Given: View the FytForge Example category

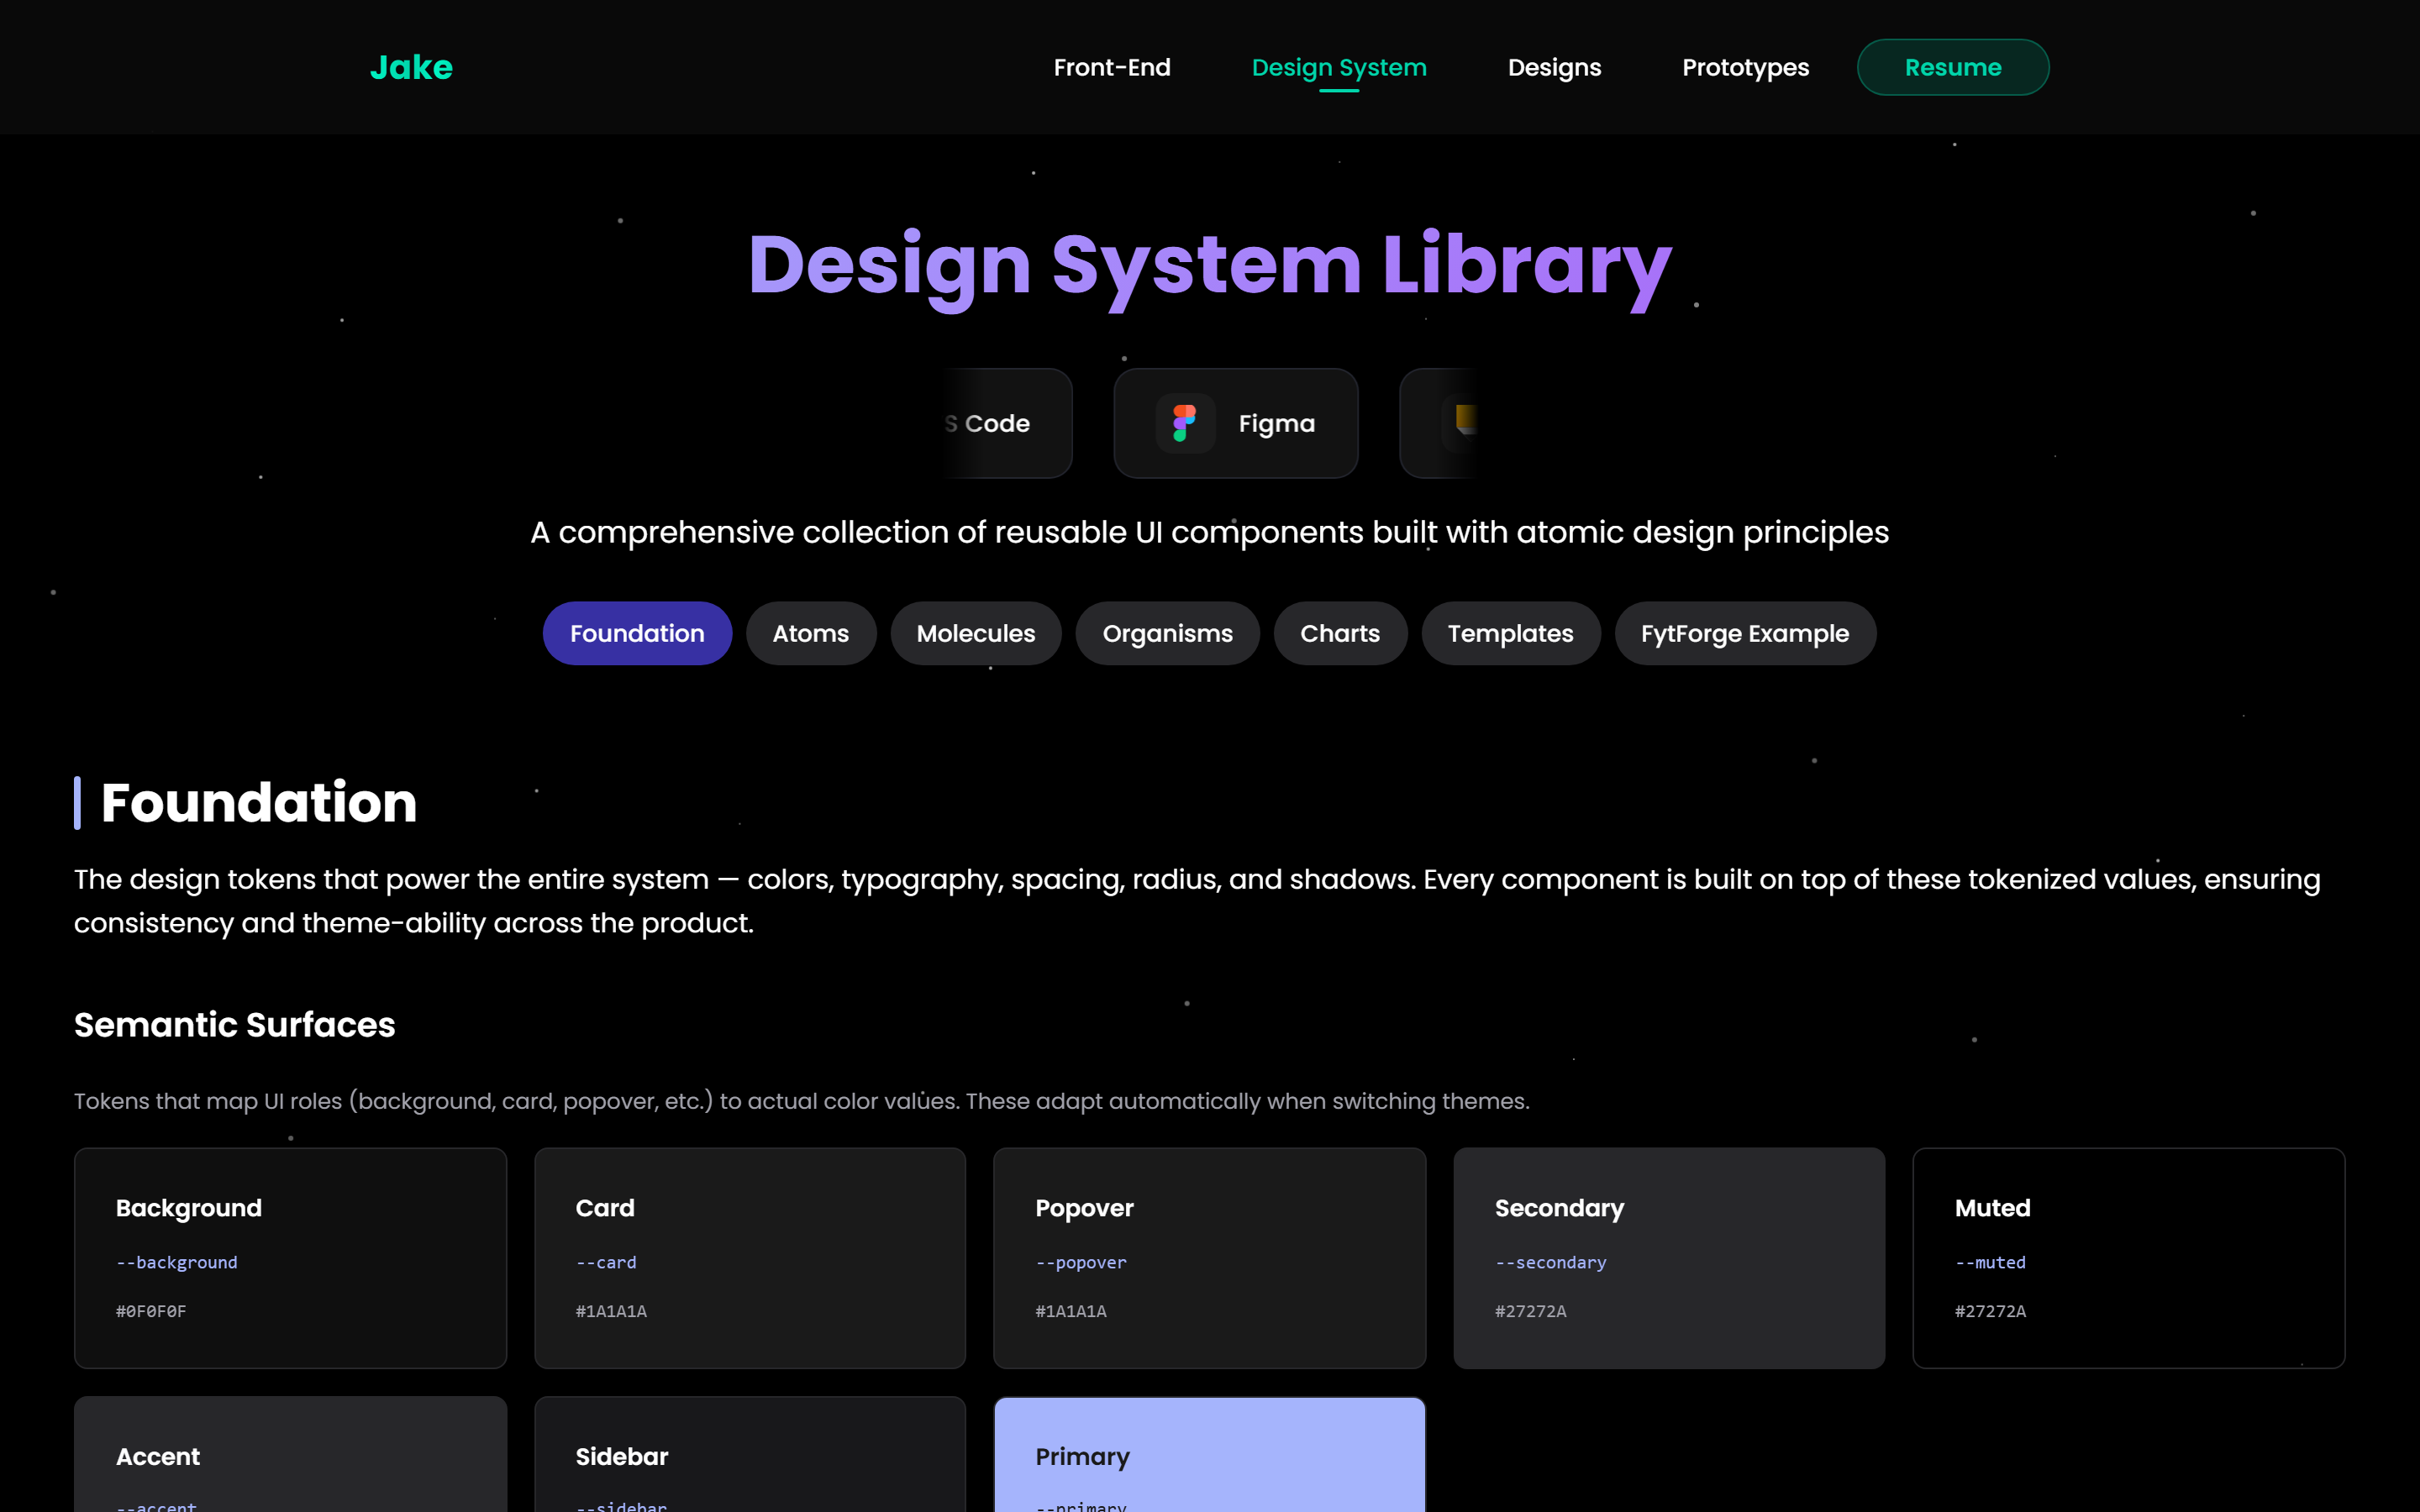Looking at the screenshot, I should click(1744, 633).
